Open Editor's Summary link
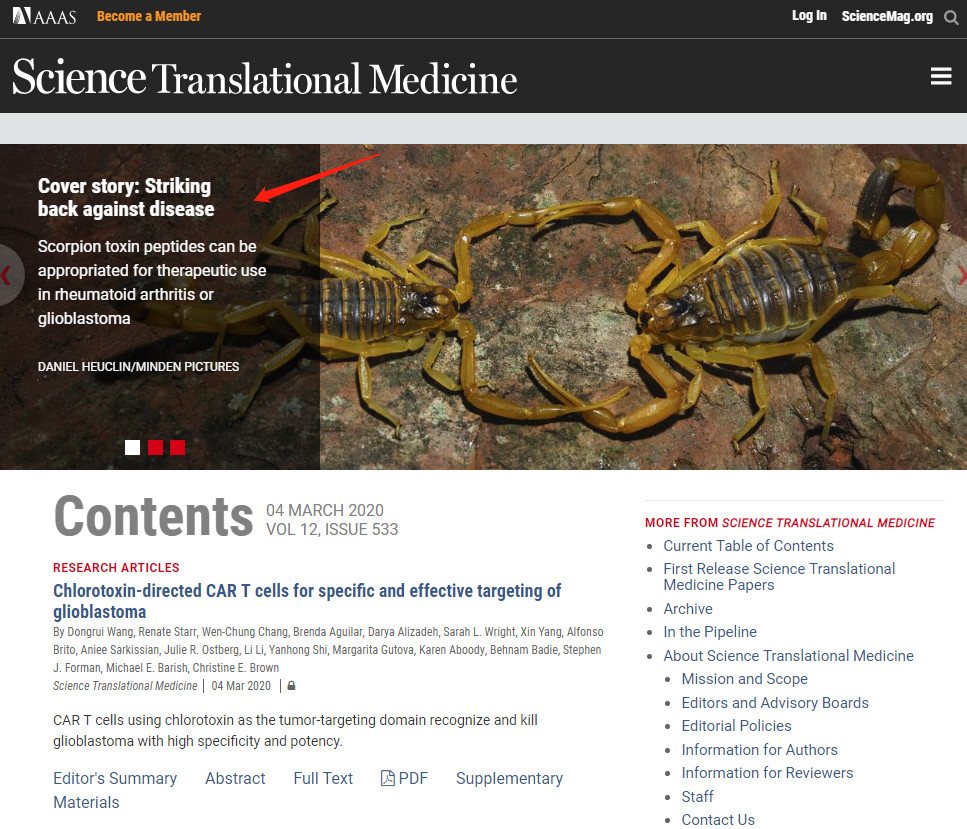The image size is (967, 829). [115, 778]
